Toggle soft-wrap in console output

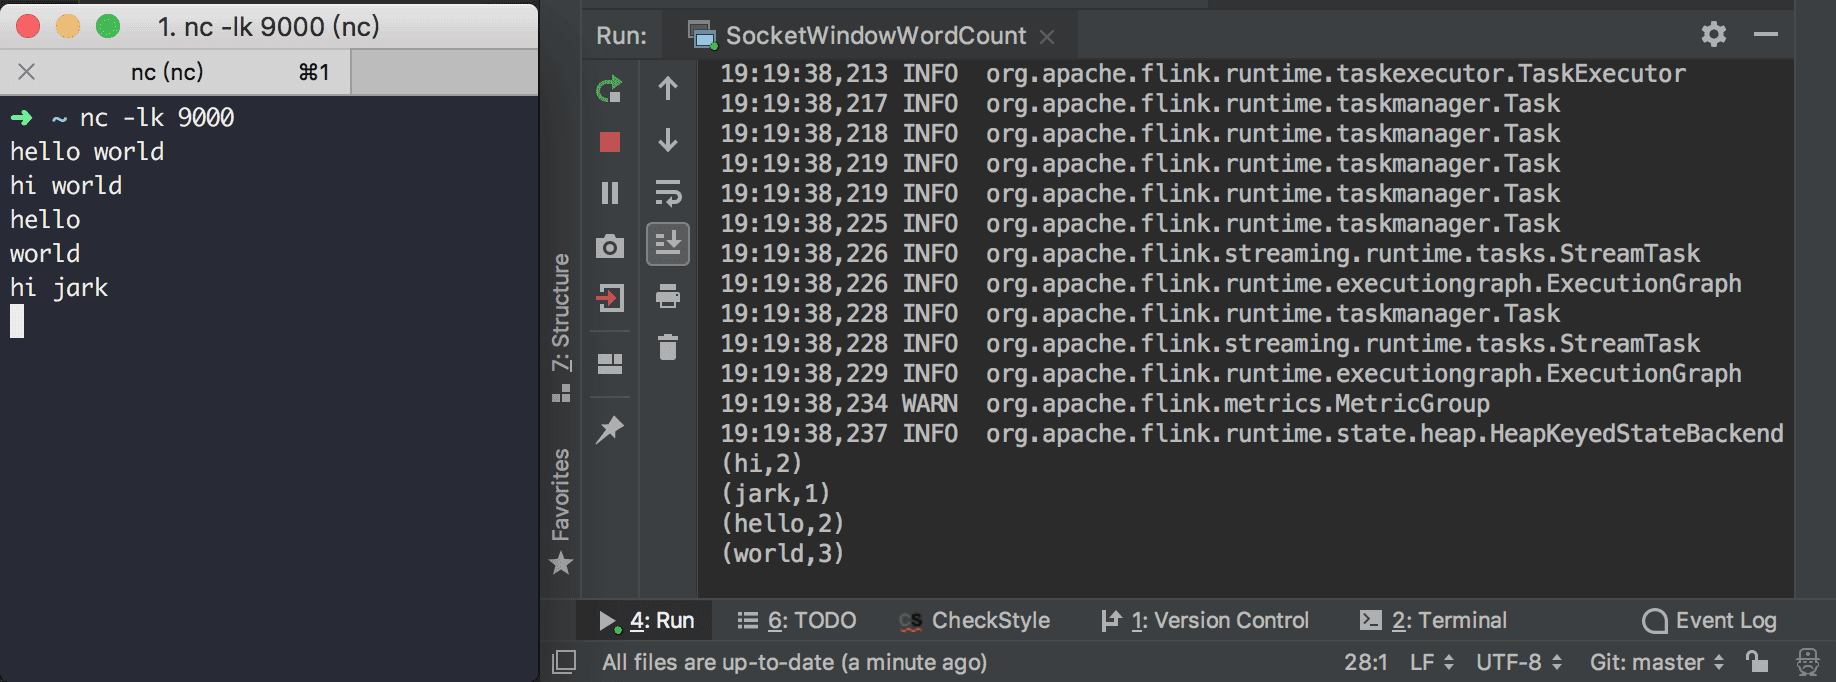pos(668,192)
